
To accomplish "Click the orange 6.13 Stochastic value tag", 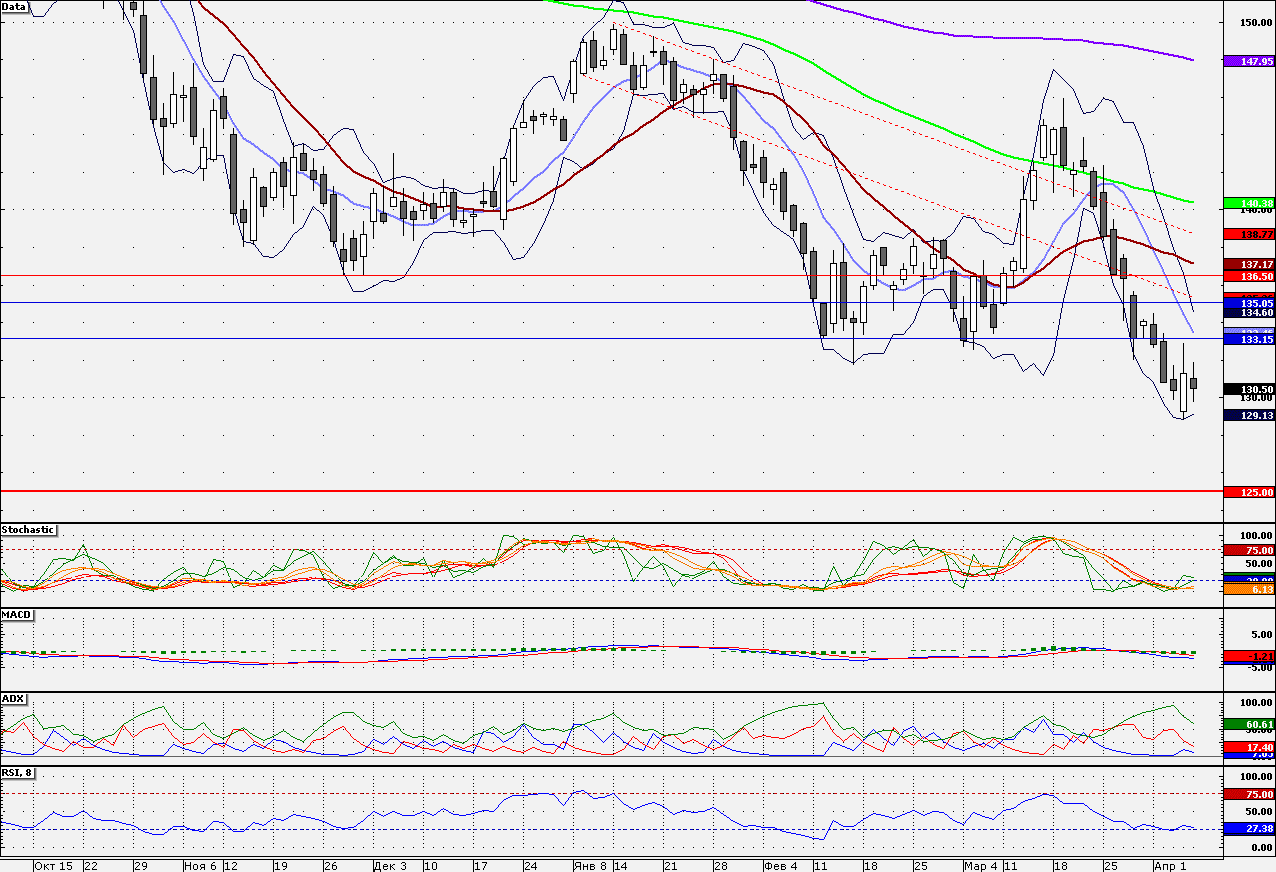I will click(x=1249, y=590).
